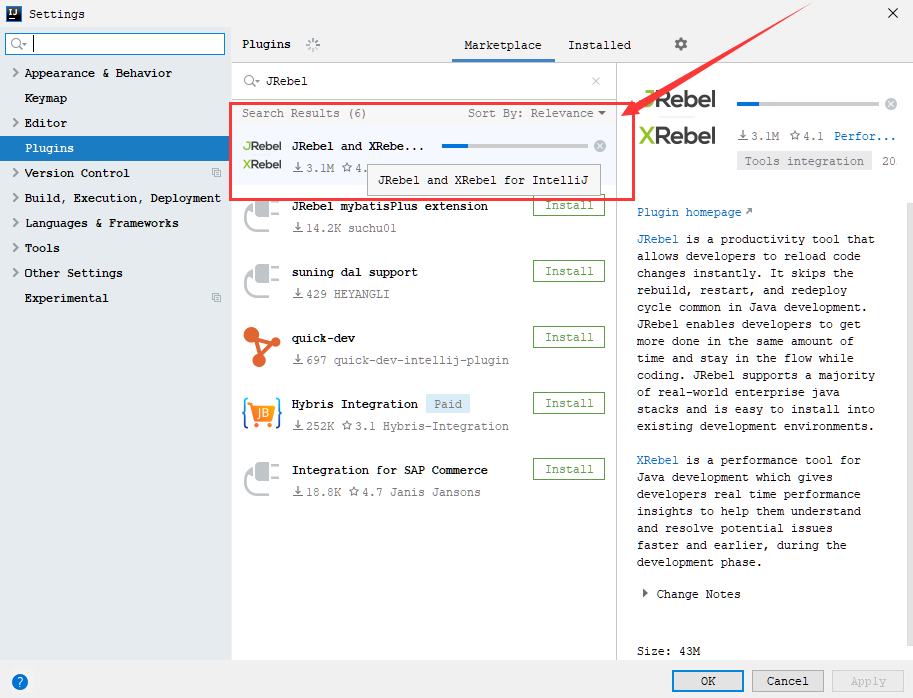Screen dimensions: 913x698
Task: Click the settings search magnifier icon
Action: click(19, 44)
